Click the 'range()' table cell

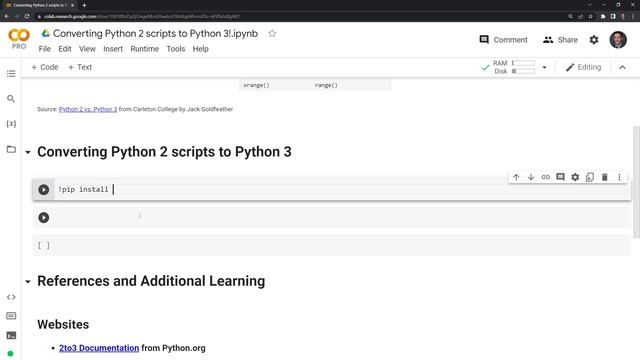point(326,85)
